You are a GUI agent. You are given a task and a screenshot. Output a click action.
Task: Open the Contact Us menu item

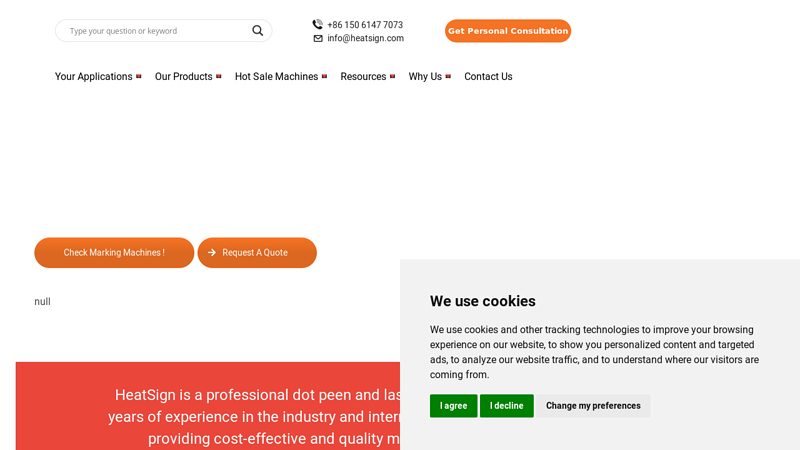(488, 77)
